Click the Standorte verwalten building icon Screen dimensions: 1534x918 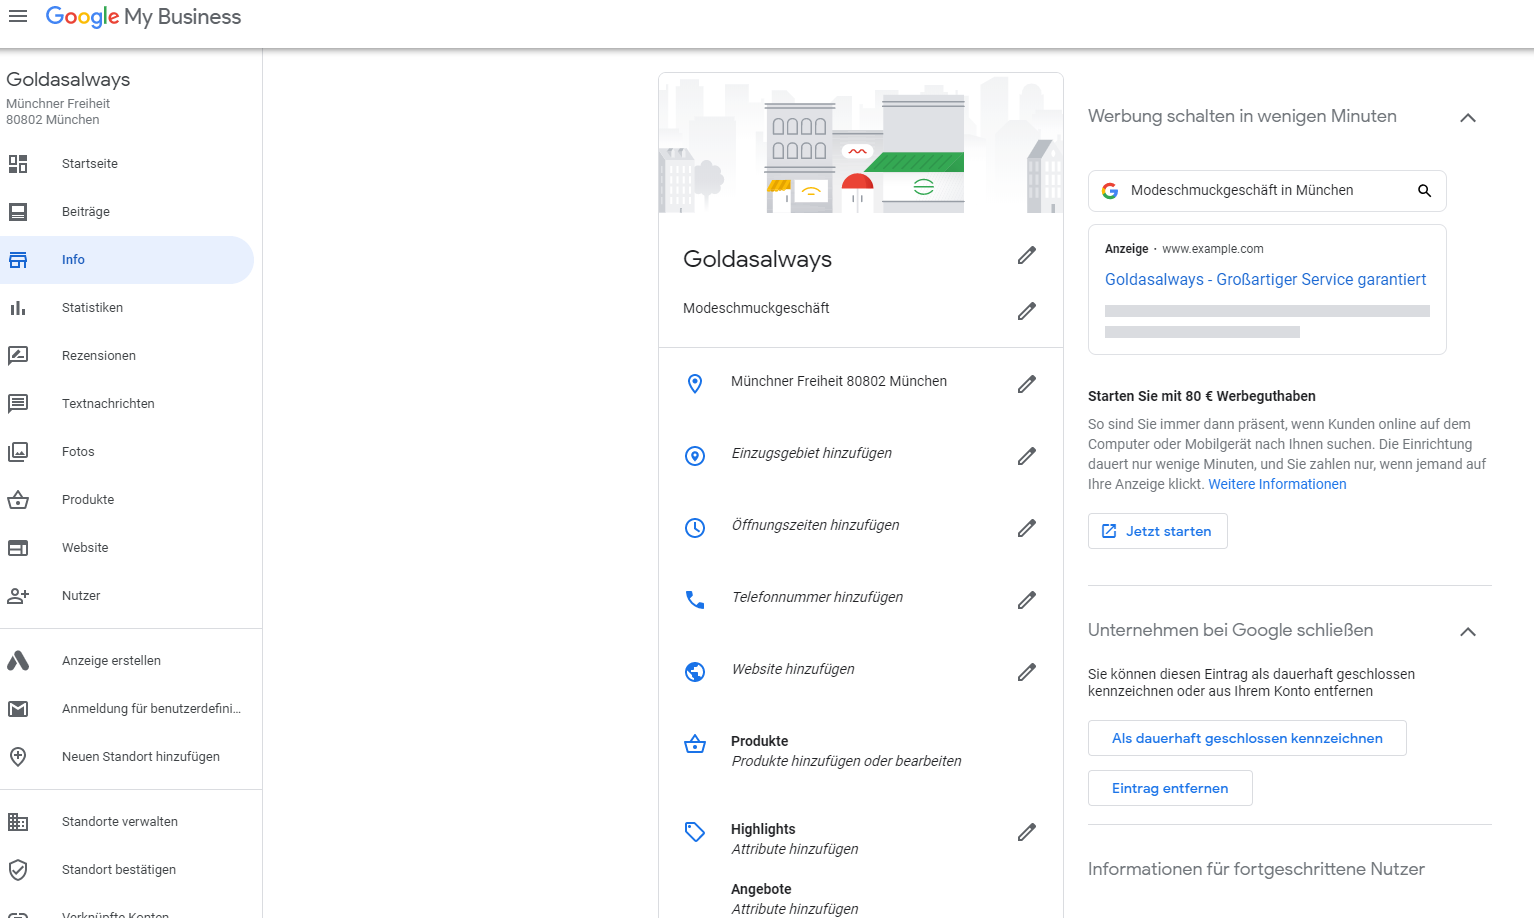tap(18, 822)
